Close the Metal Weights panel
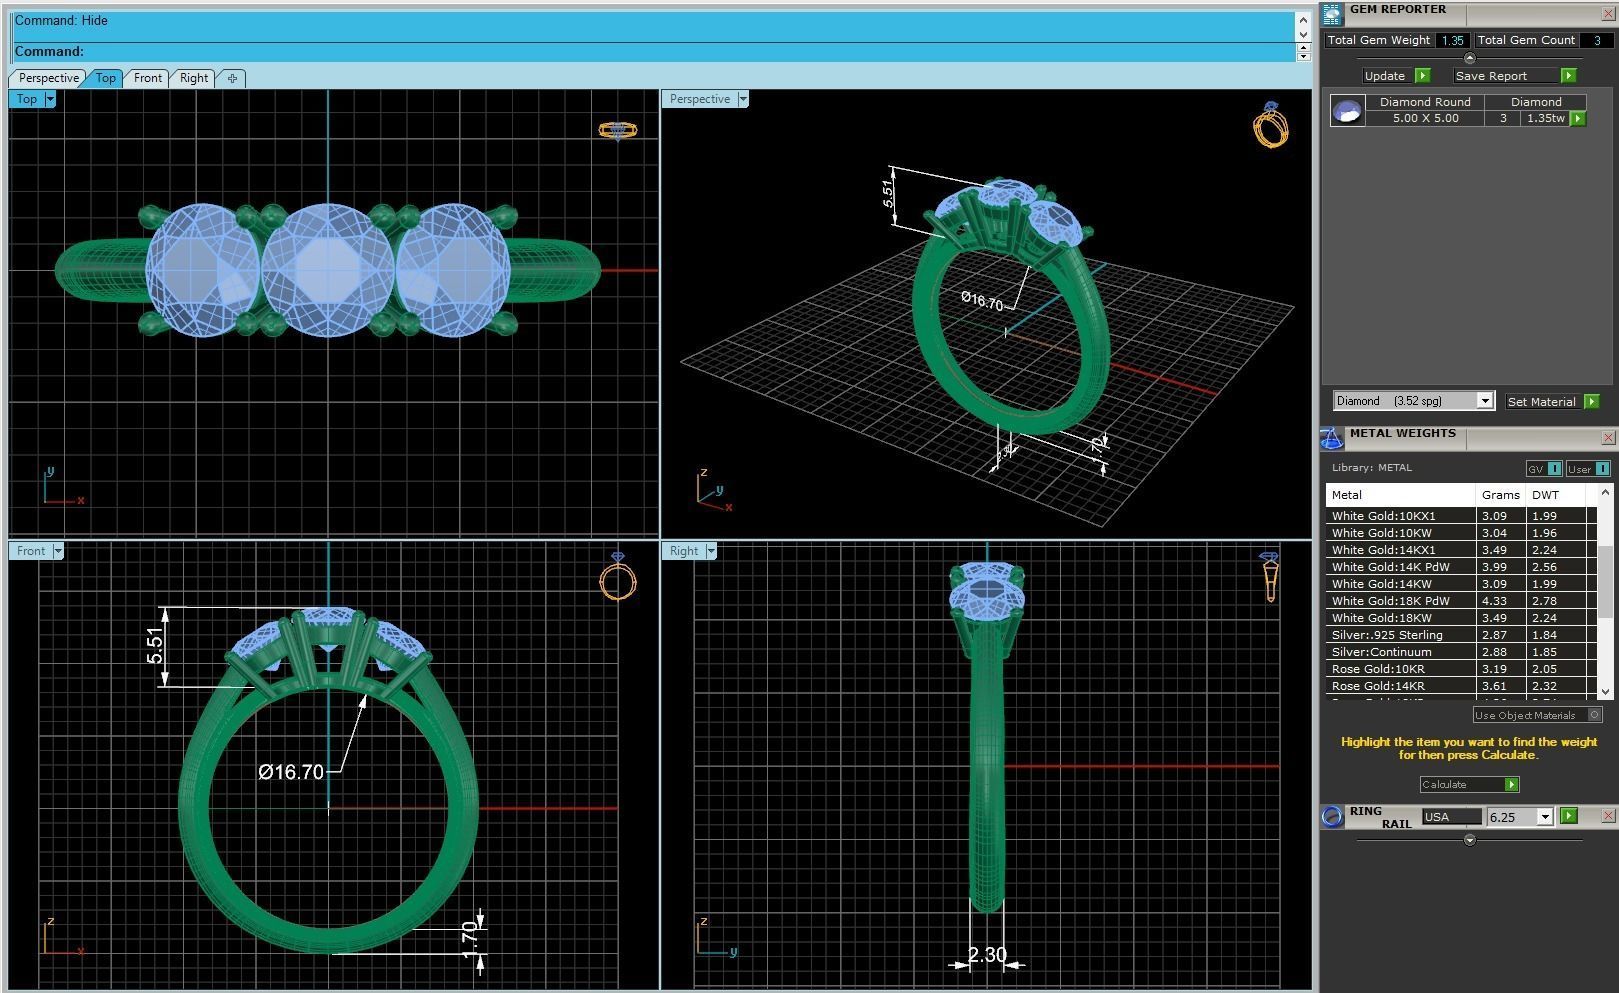Image resolution: width=1619 pixels, height=993 pixels. 1608,438
